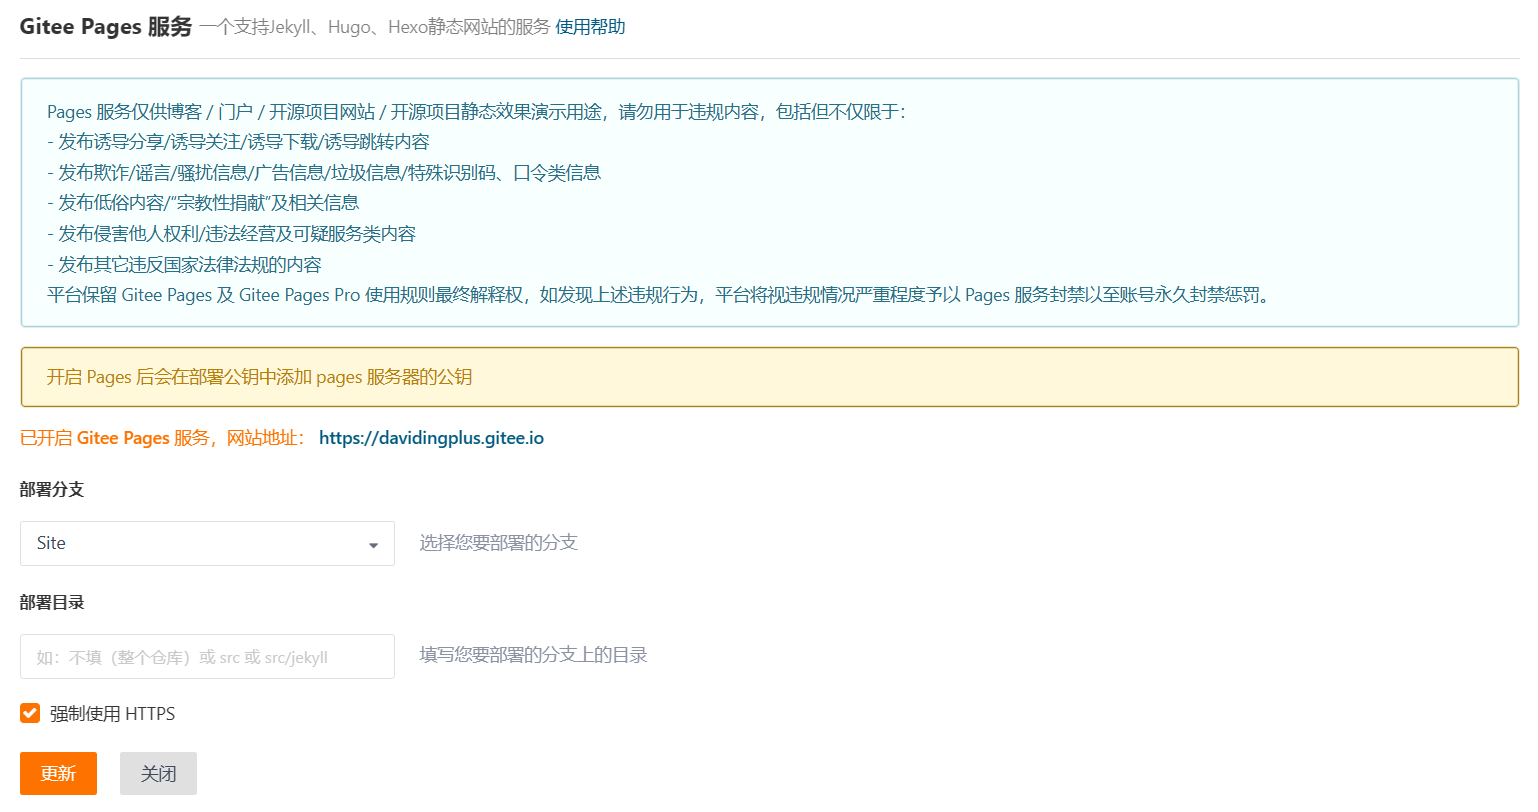This screenshot has width=1538, height=812.
Task: Click the line 发布其它违反国家法律法规的内容
Action: (184, 265)
